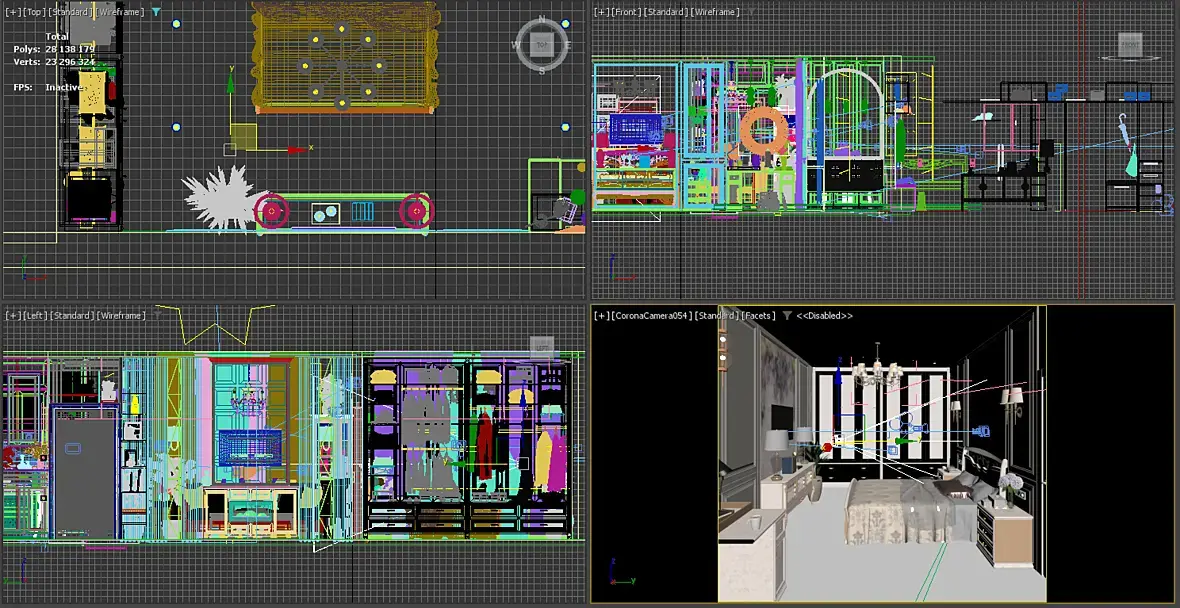Viewport: 1180px width, 608px height.
Task: Open the [+] general menu in camera viewport
Action: [601, 315]
